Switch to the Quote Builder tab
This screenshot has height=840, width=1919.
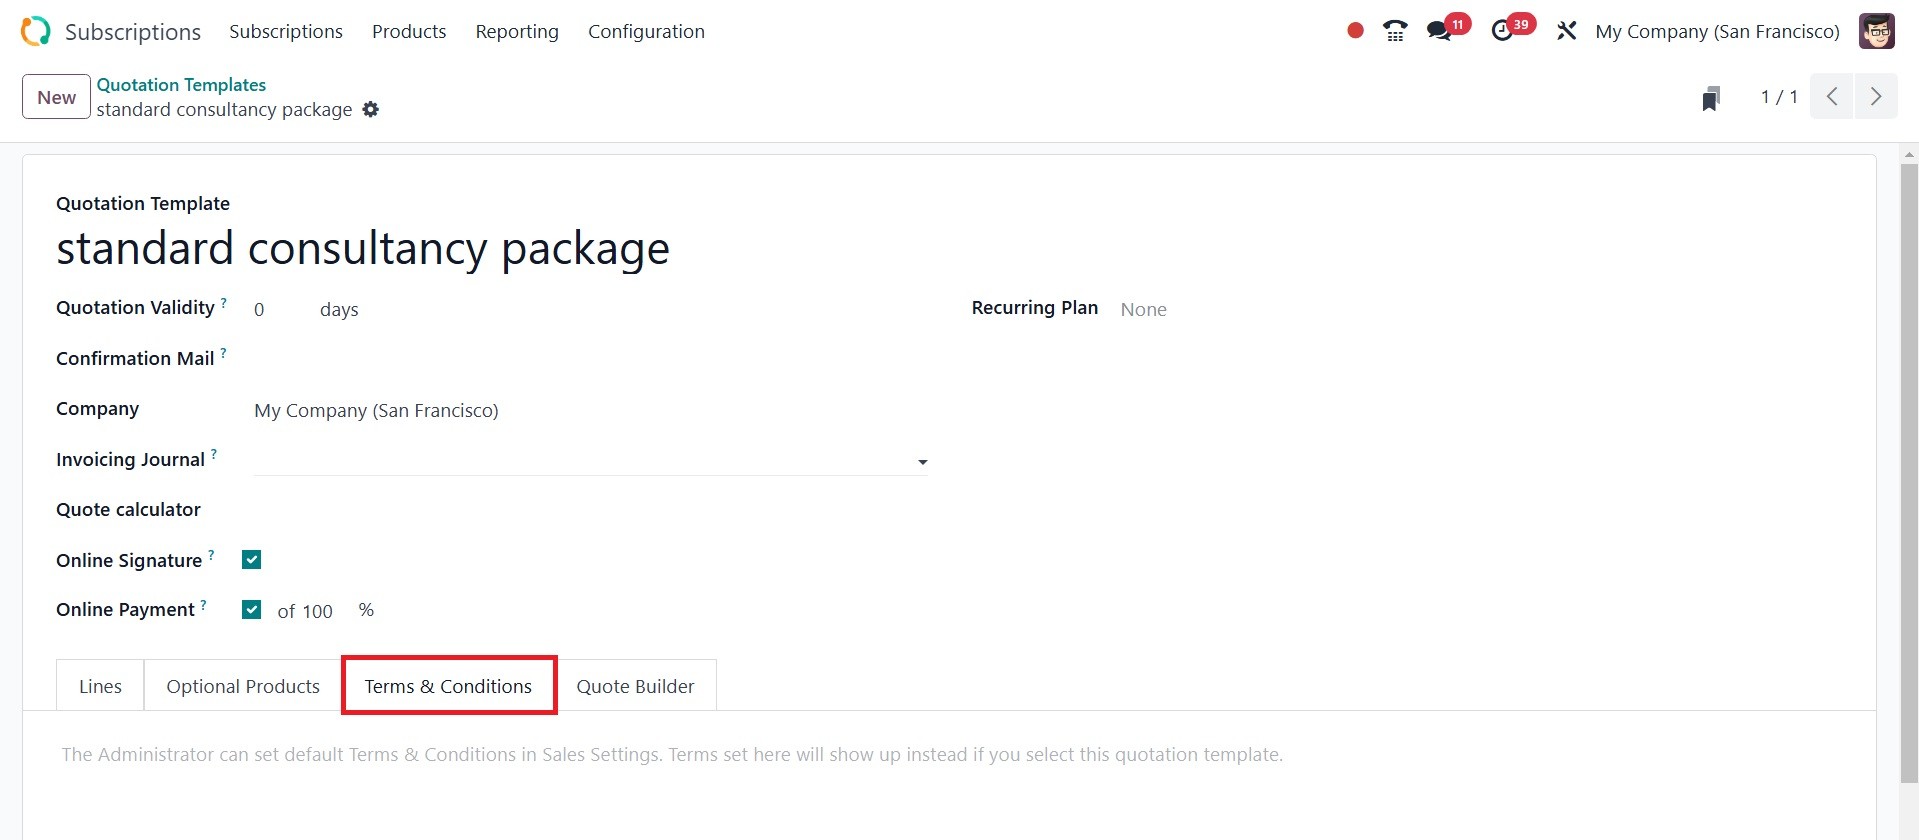point(635,686)
